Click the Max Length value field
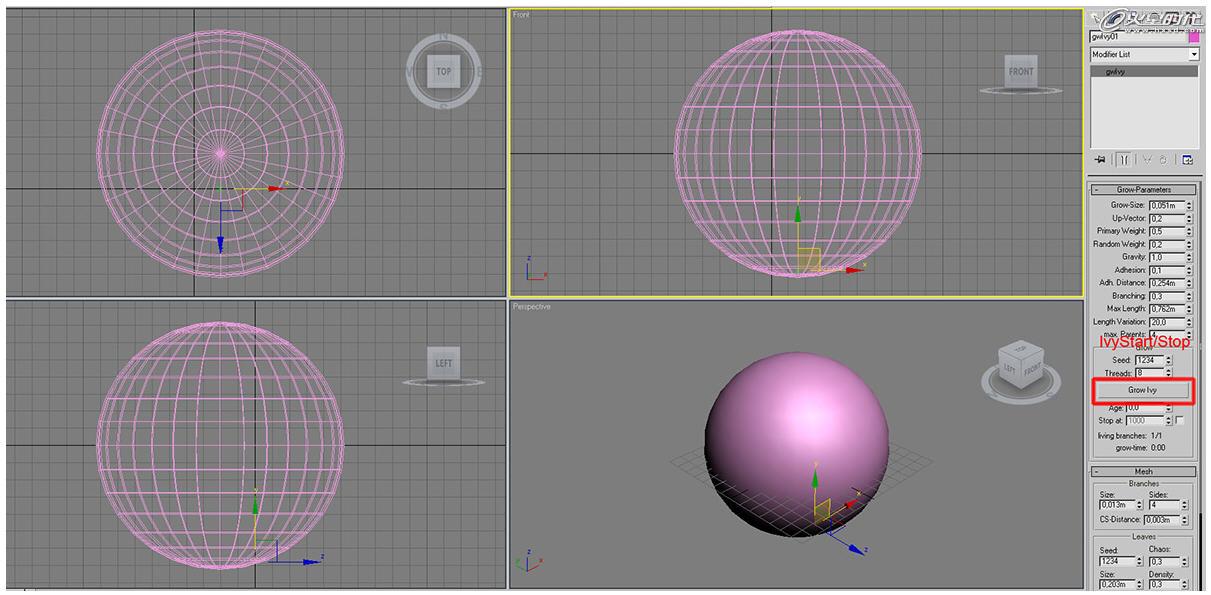1211x595 pixels. pos(1167,309)
